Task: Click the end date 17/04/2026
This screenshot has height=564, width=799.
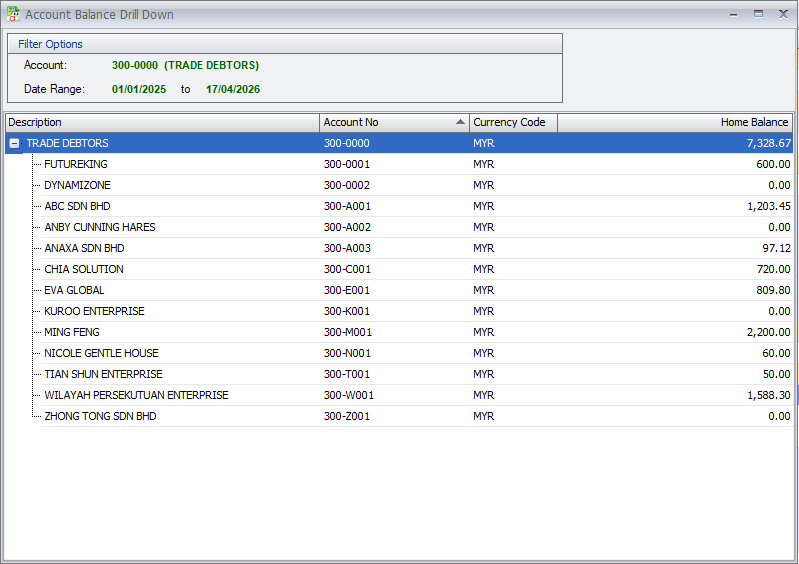Action: 233,89
